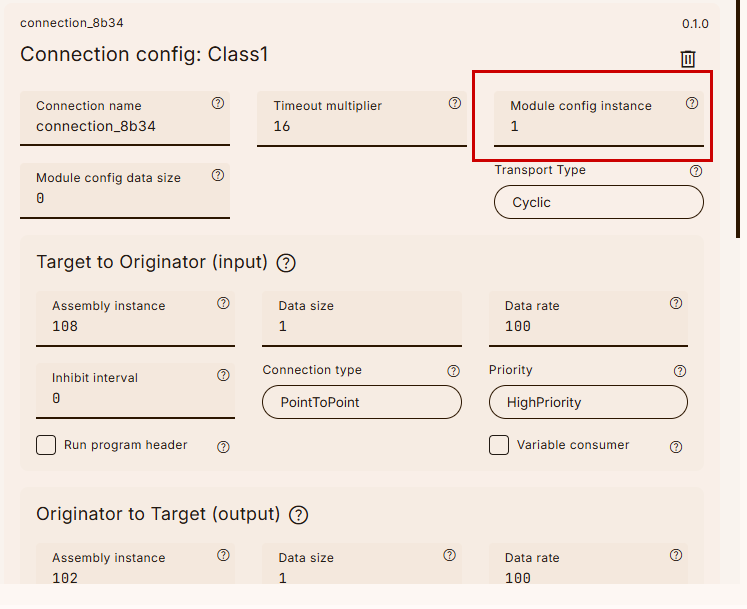The height and width of the screenshot is (609, 747).
Task: Click the input Data rate 100 field
Action: [x=588, y=326]
